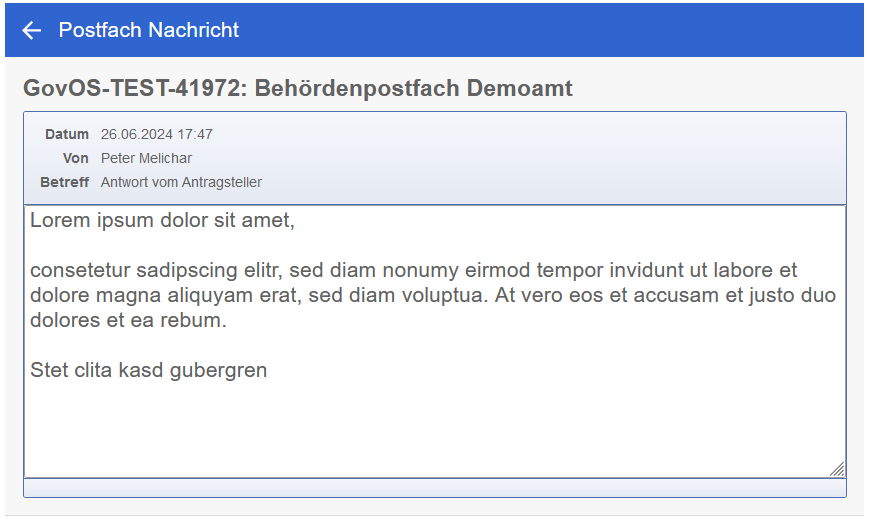
Task: Click the footer bar below the textarea
Action: click(435, 488)
